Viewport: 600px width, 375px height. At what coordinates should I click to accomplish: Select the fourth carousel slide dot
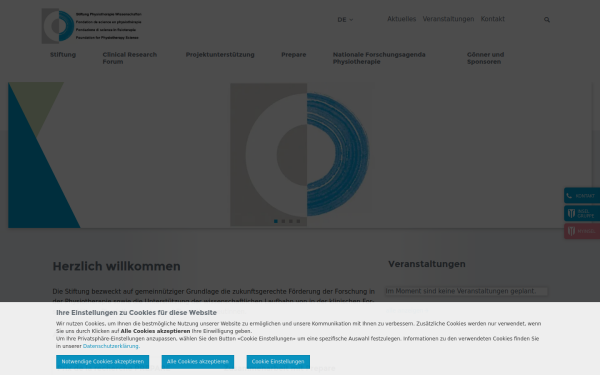(298, 221)
